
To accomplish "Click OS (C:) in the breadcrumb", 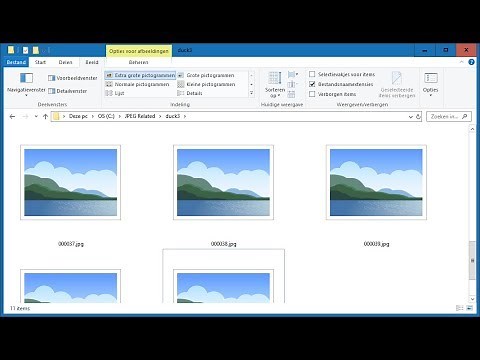I will (106, 116).
